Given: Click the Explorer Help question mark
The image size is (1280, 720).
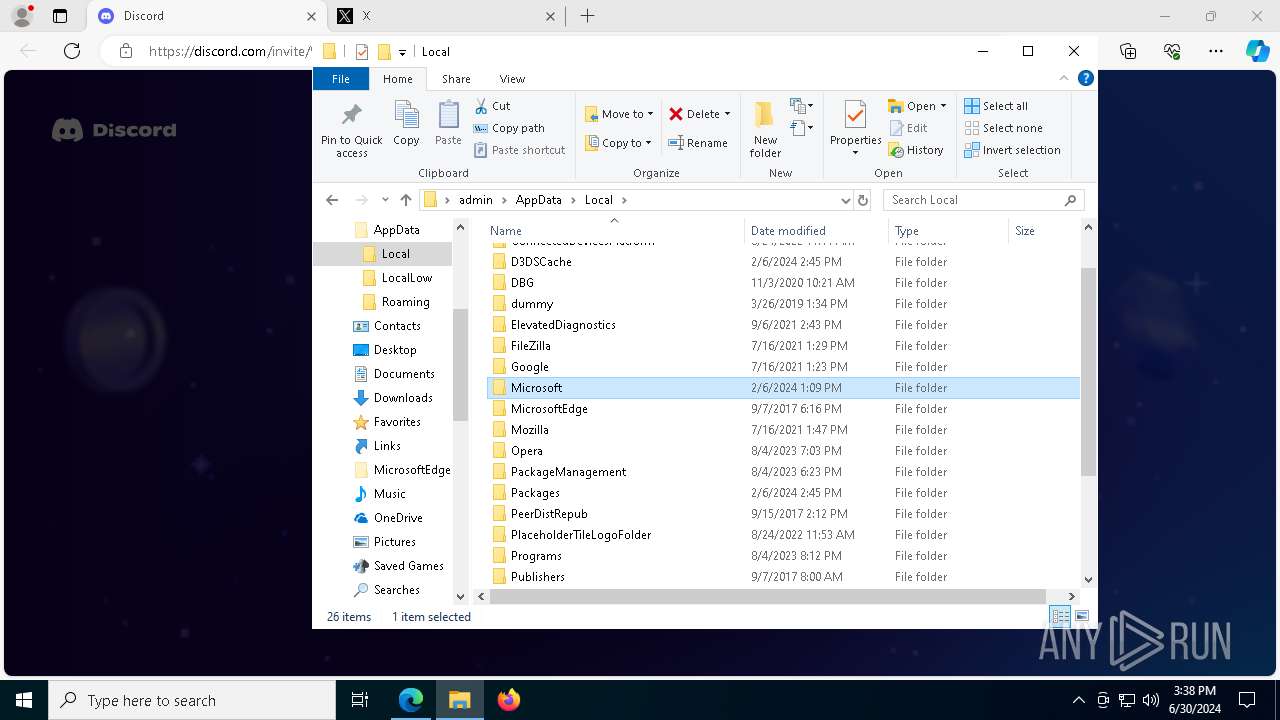Looking at the screenshot, I should [x=1085, y=78].
